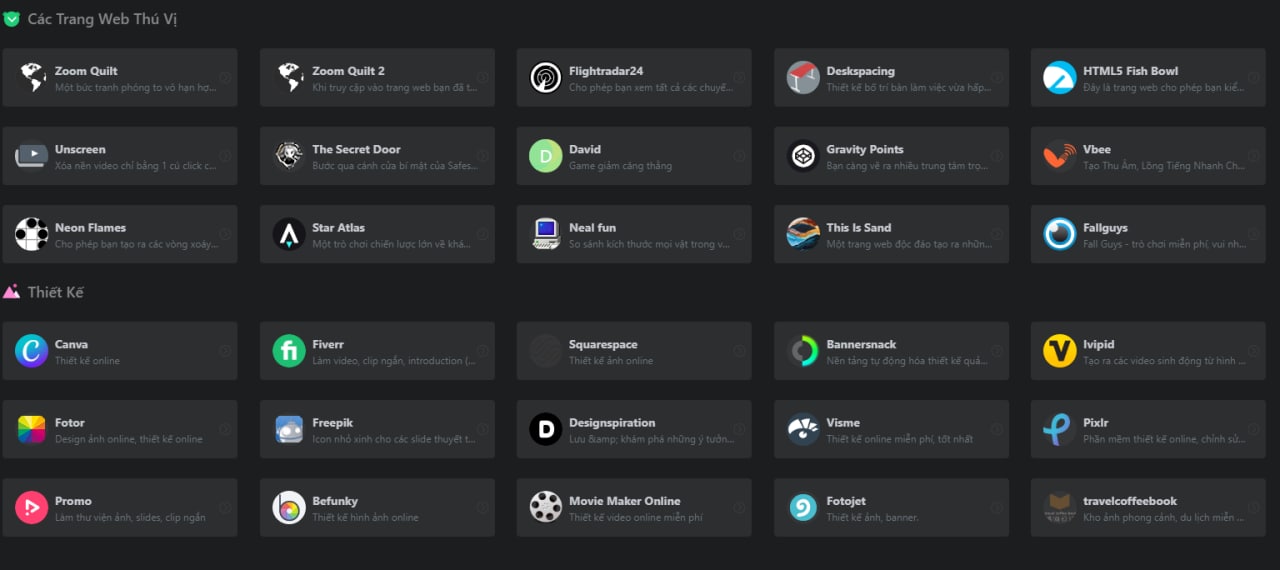The height and width of the screenshot is (570, 1280).
Task: Click the green Fiverr logo icon
Action: tap(289, 351)
